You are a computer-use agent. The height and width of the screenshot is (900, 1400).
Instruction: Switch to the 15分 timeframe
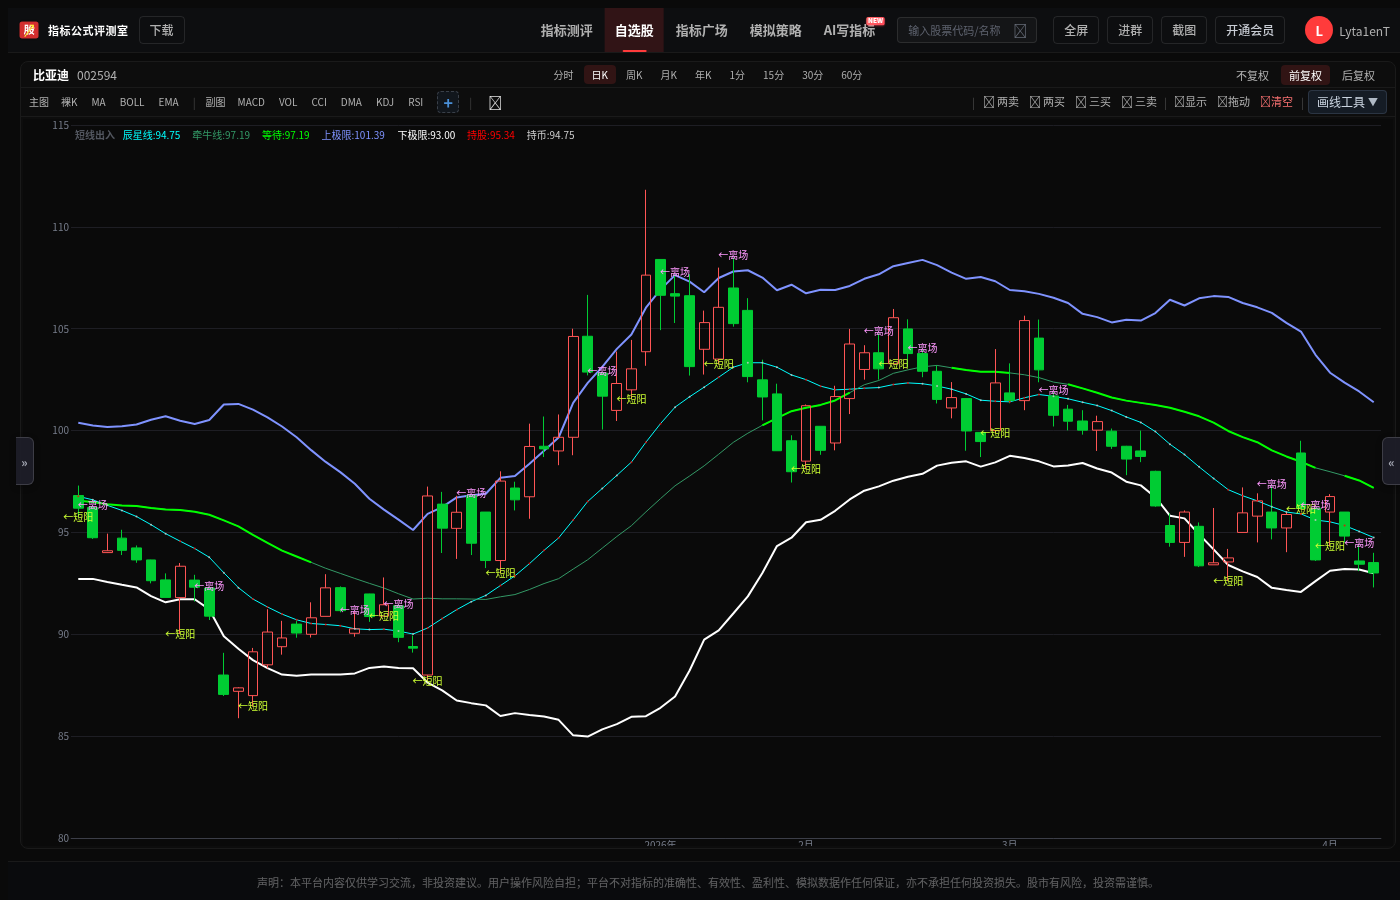tap(773, 76)
